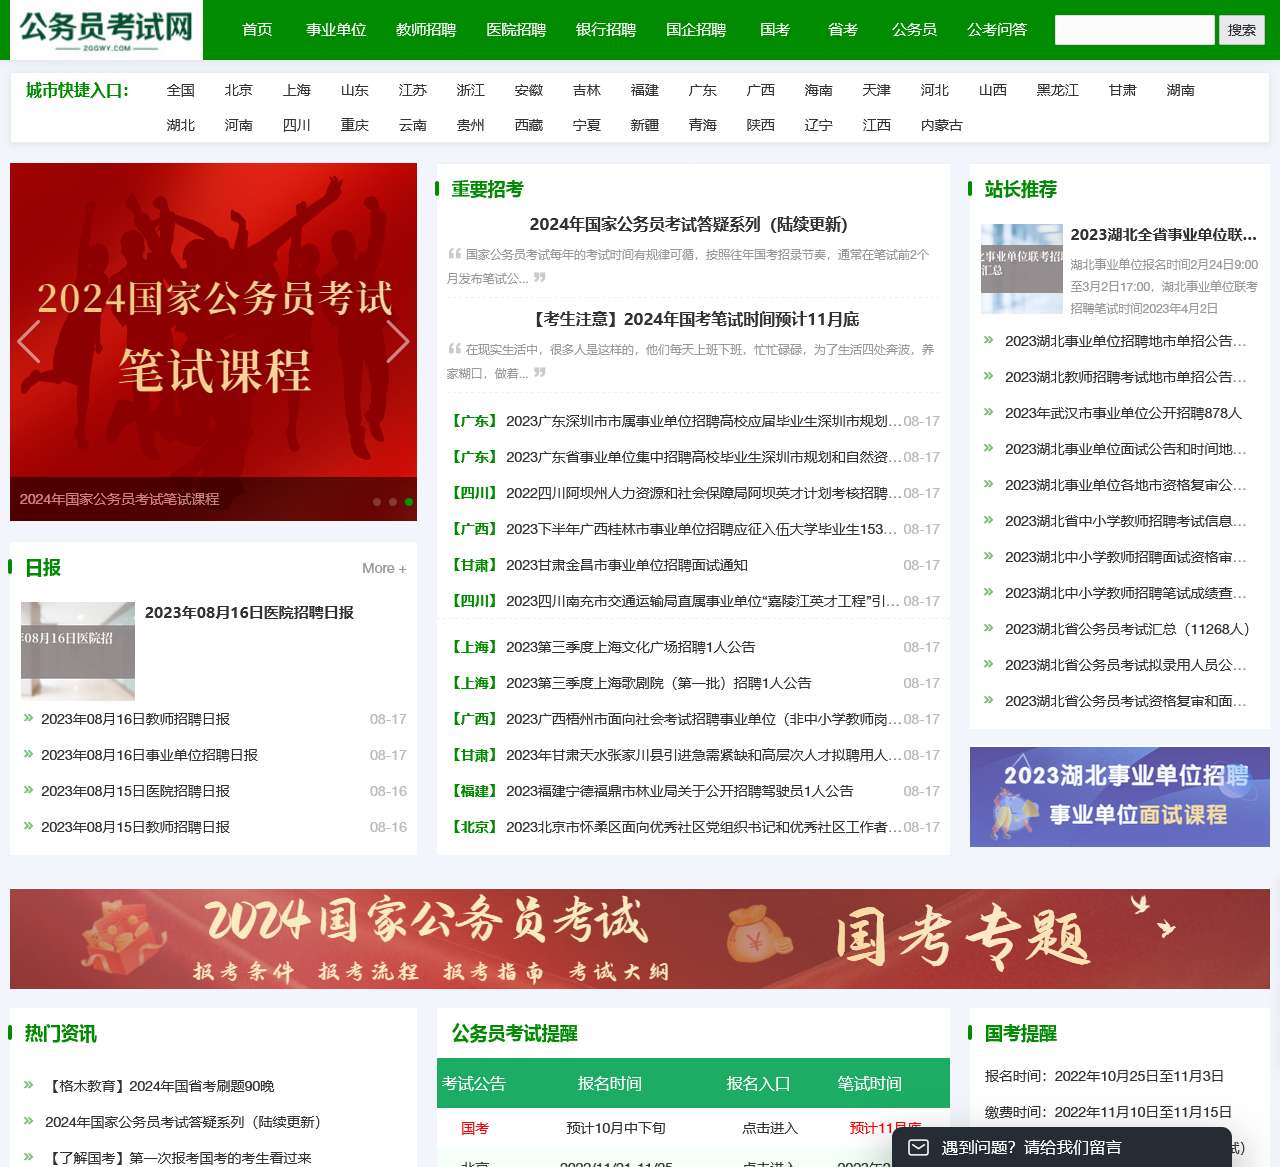Select the active green carousel dot
The height and width of the screenshot is (1167, 1280).
[x=409, y=502]
